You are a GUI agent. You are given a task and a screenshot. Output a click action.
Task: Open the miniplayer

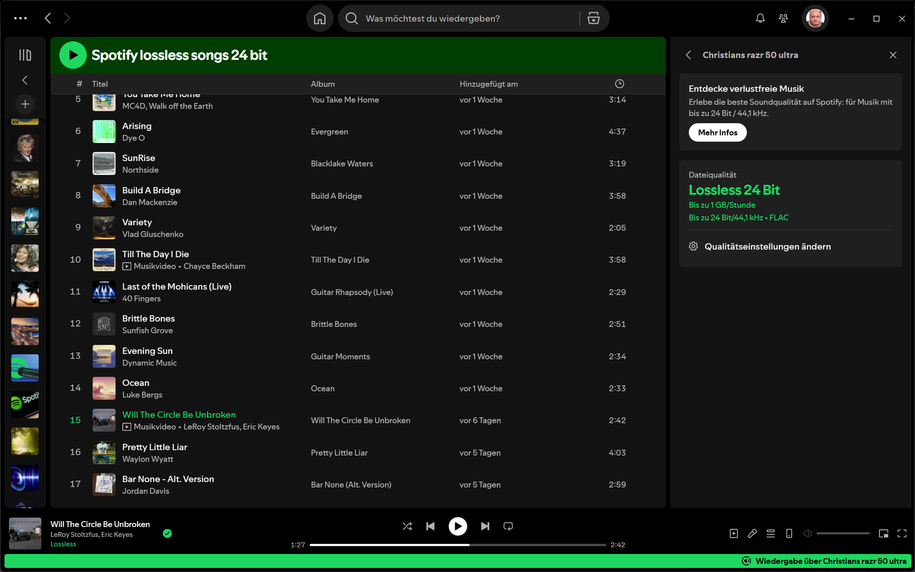[883, 534]
